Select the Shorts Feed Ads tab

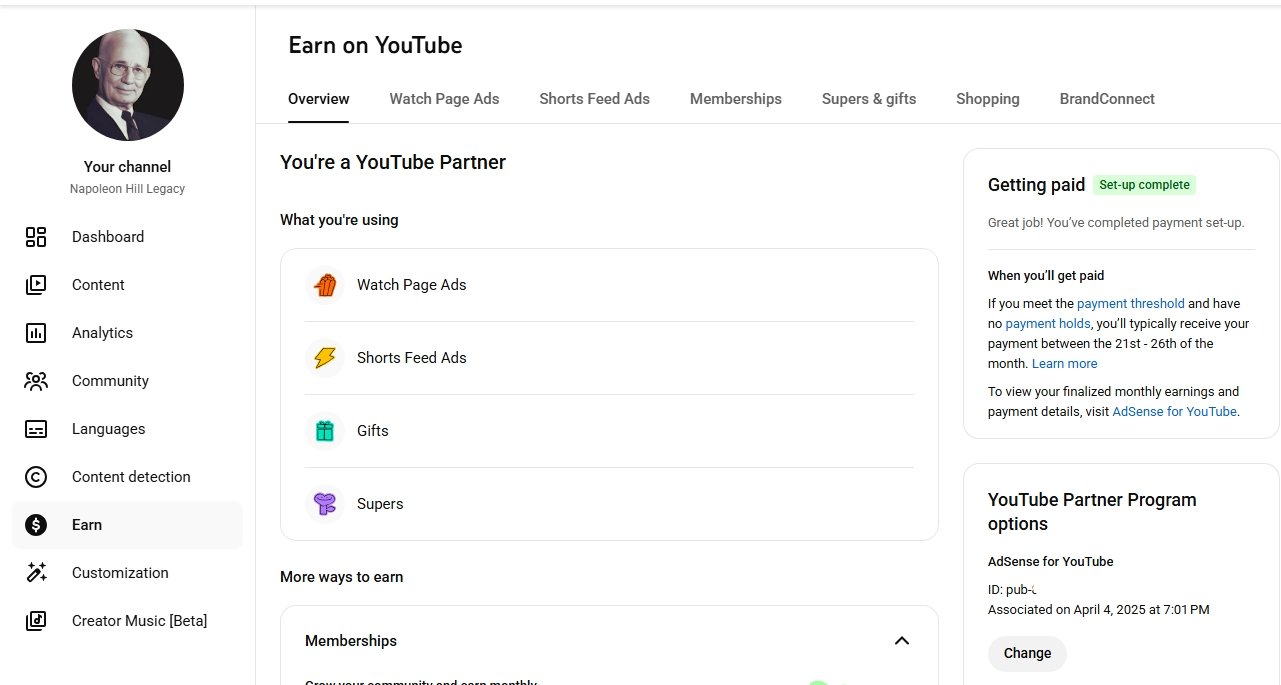point(594,99)
